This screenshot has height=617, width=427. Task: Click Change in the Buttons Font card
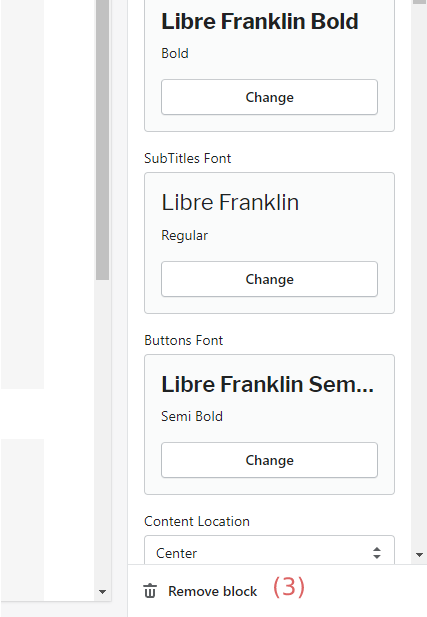[x=270, y=460]
